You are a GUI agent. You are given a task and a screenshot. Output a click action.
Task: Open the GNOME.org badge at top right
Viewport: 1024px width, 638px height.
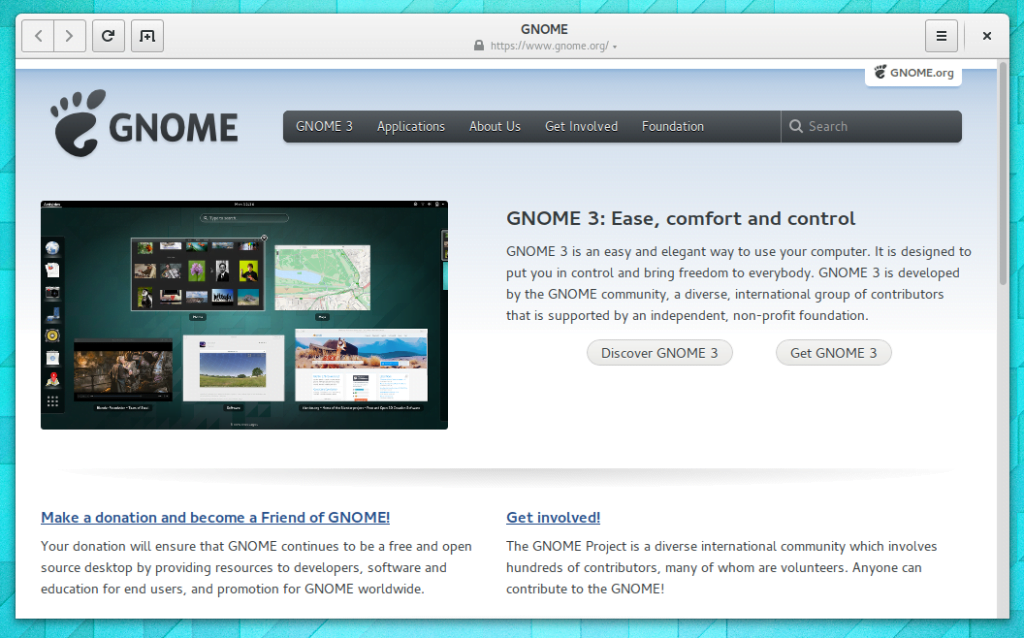(x=914, y=73)
